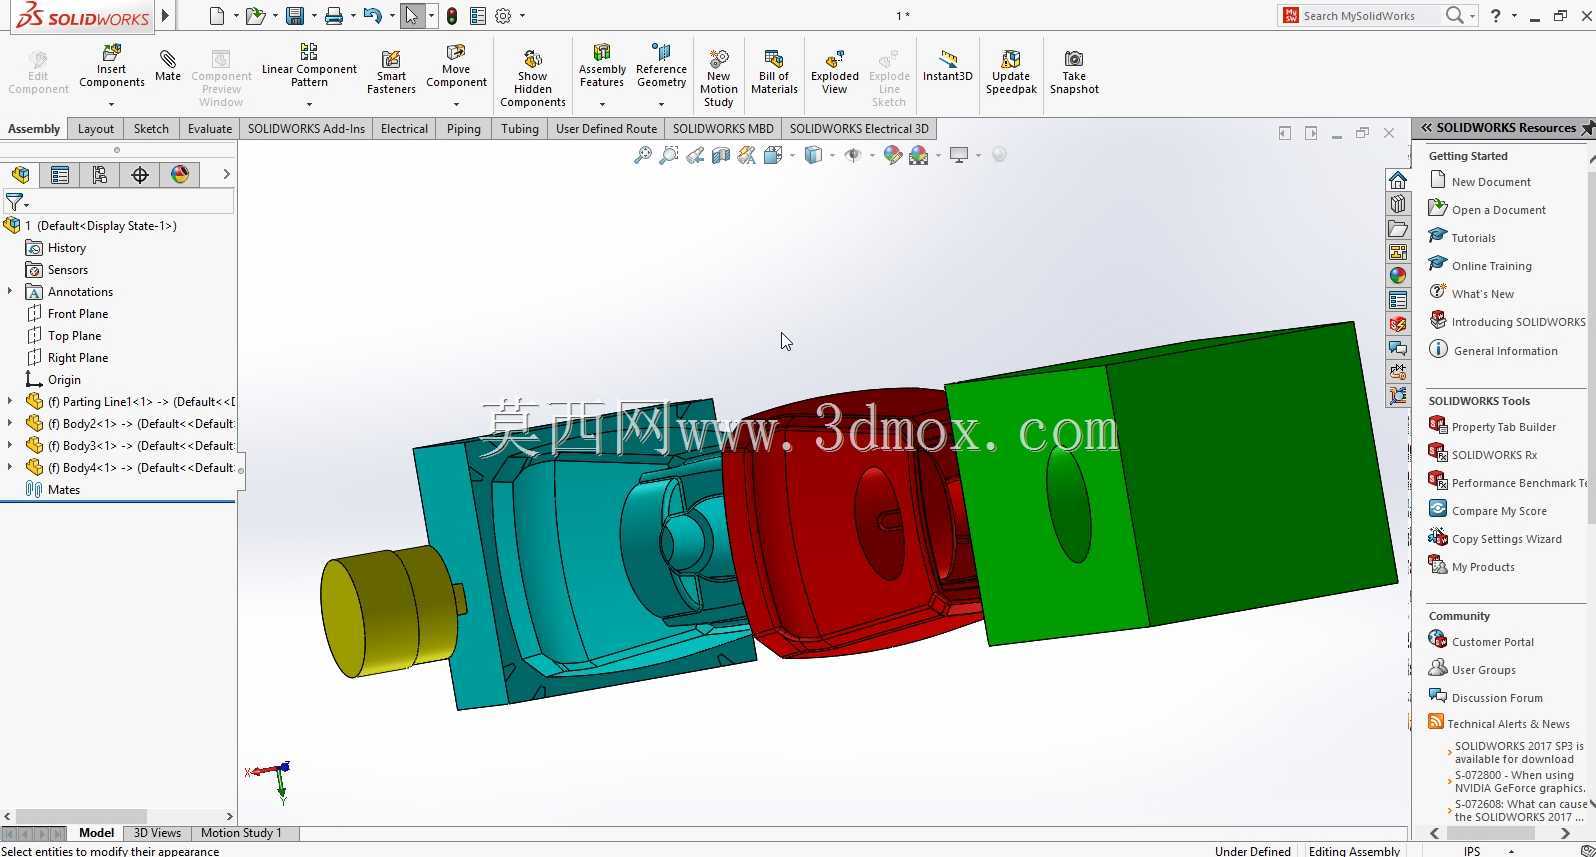This screenshot has height=857, width=1596.
Task: Click Save icon in title toolbar
Action: pos(295,16)
